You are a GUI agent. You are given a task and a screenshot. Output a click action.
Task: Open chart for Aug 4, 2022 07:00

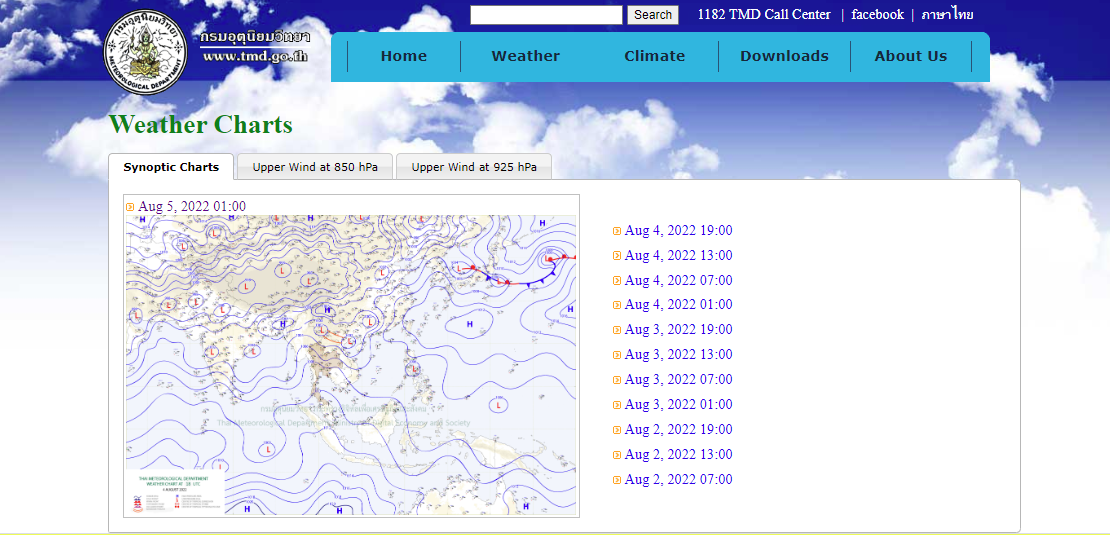point(678,281)
